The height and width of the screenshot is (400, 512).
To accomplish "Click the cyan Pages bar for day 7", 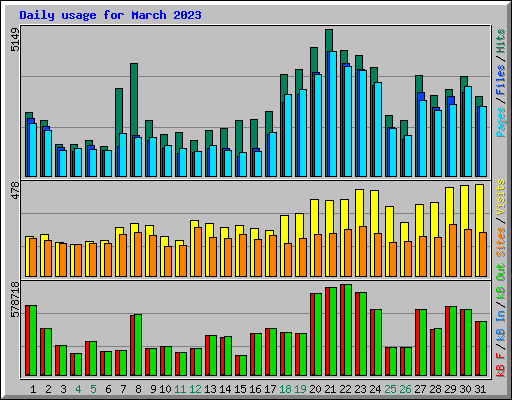I will (123, 155).
